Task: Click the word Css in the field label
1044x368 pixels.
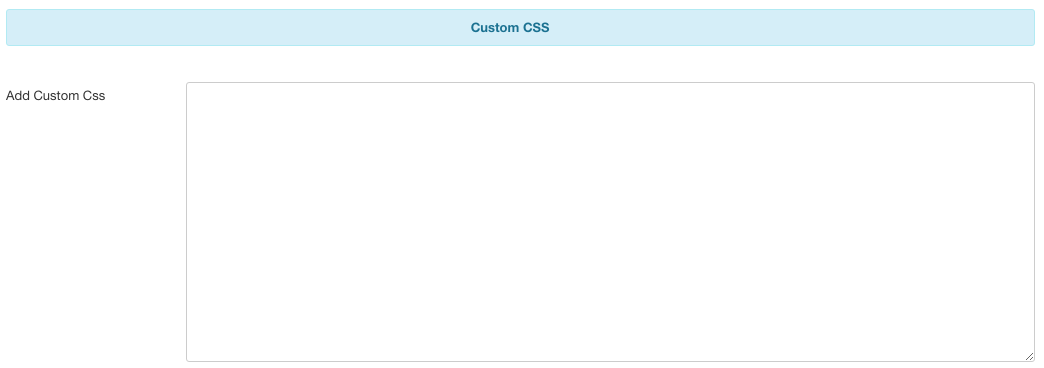Action: [94, 96]
